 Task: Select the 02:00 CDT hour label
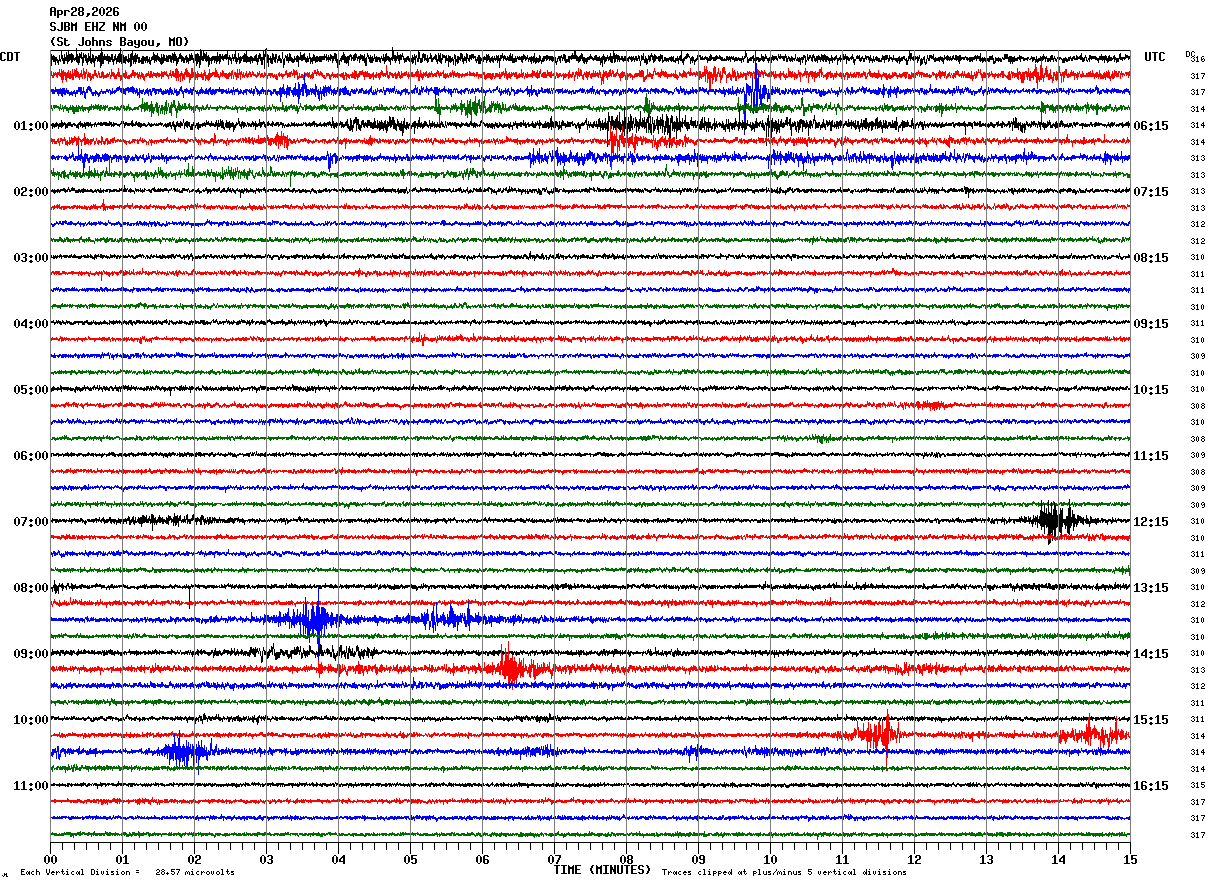(x=31, y=192)
